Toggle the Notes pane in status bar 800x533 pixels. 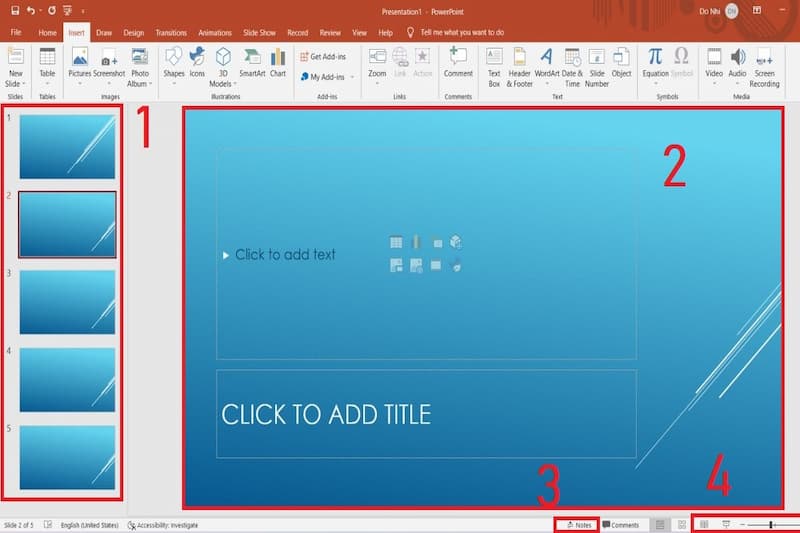[x=578, y=525]
